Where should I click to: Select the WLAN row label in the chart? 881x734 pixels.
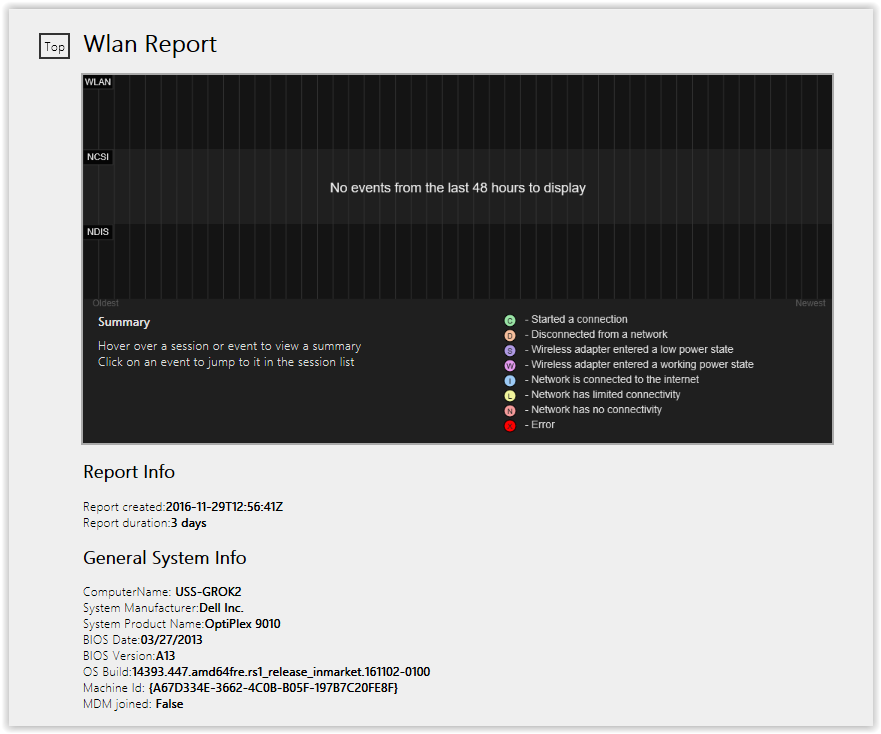(x=98, y=82)
